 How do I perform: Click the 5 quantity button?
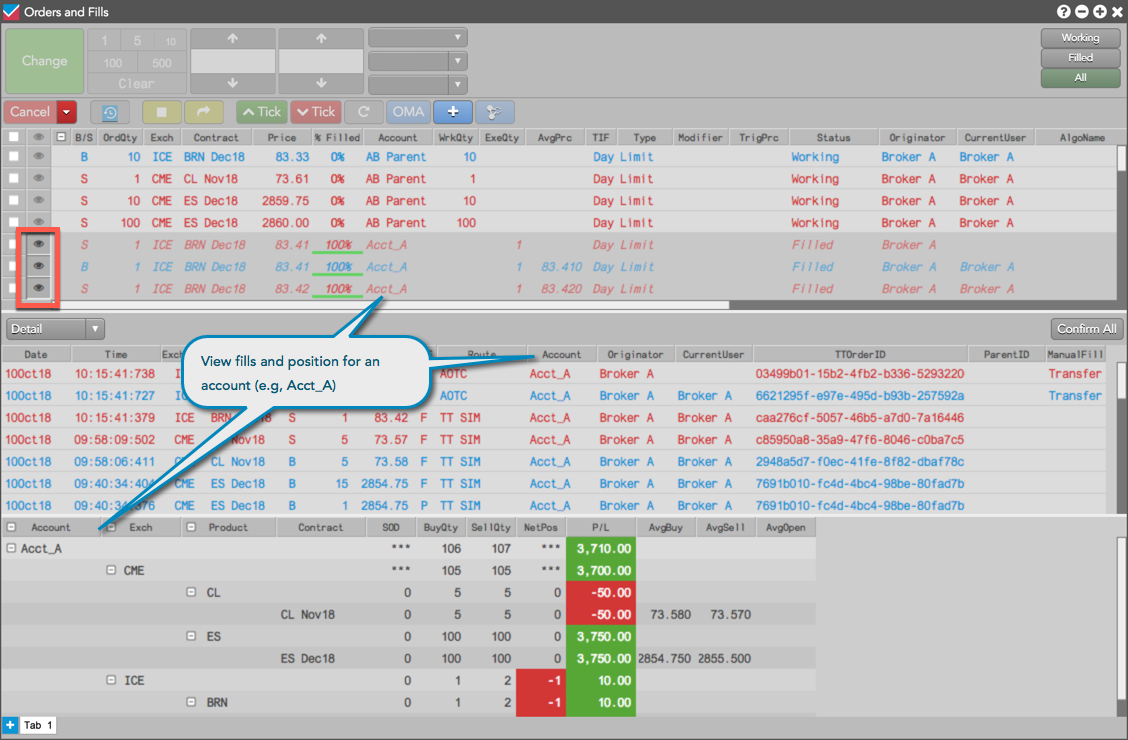[137, 40]
